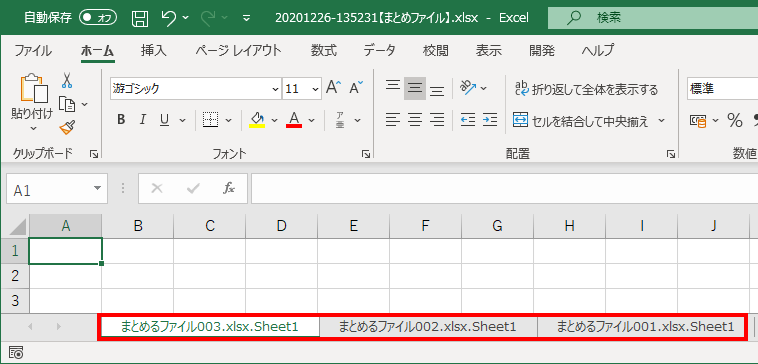
Task: Open the undo history dropdown arrow
Action: (x=186, y=18)
